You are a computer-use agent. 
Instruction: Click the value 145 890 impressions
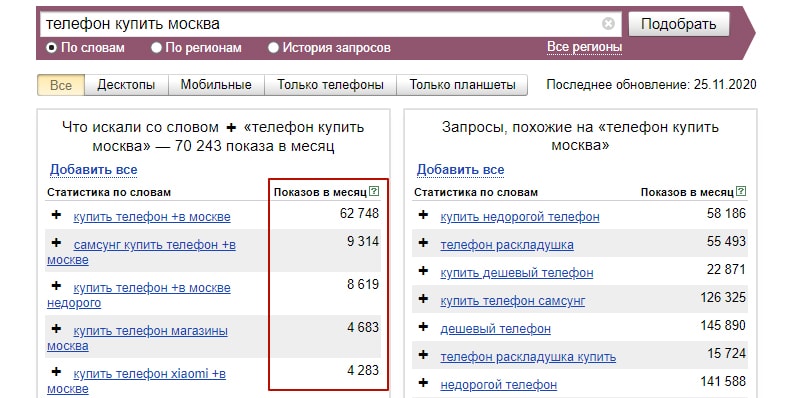coord(723,325)
